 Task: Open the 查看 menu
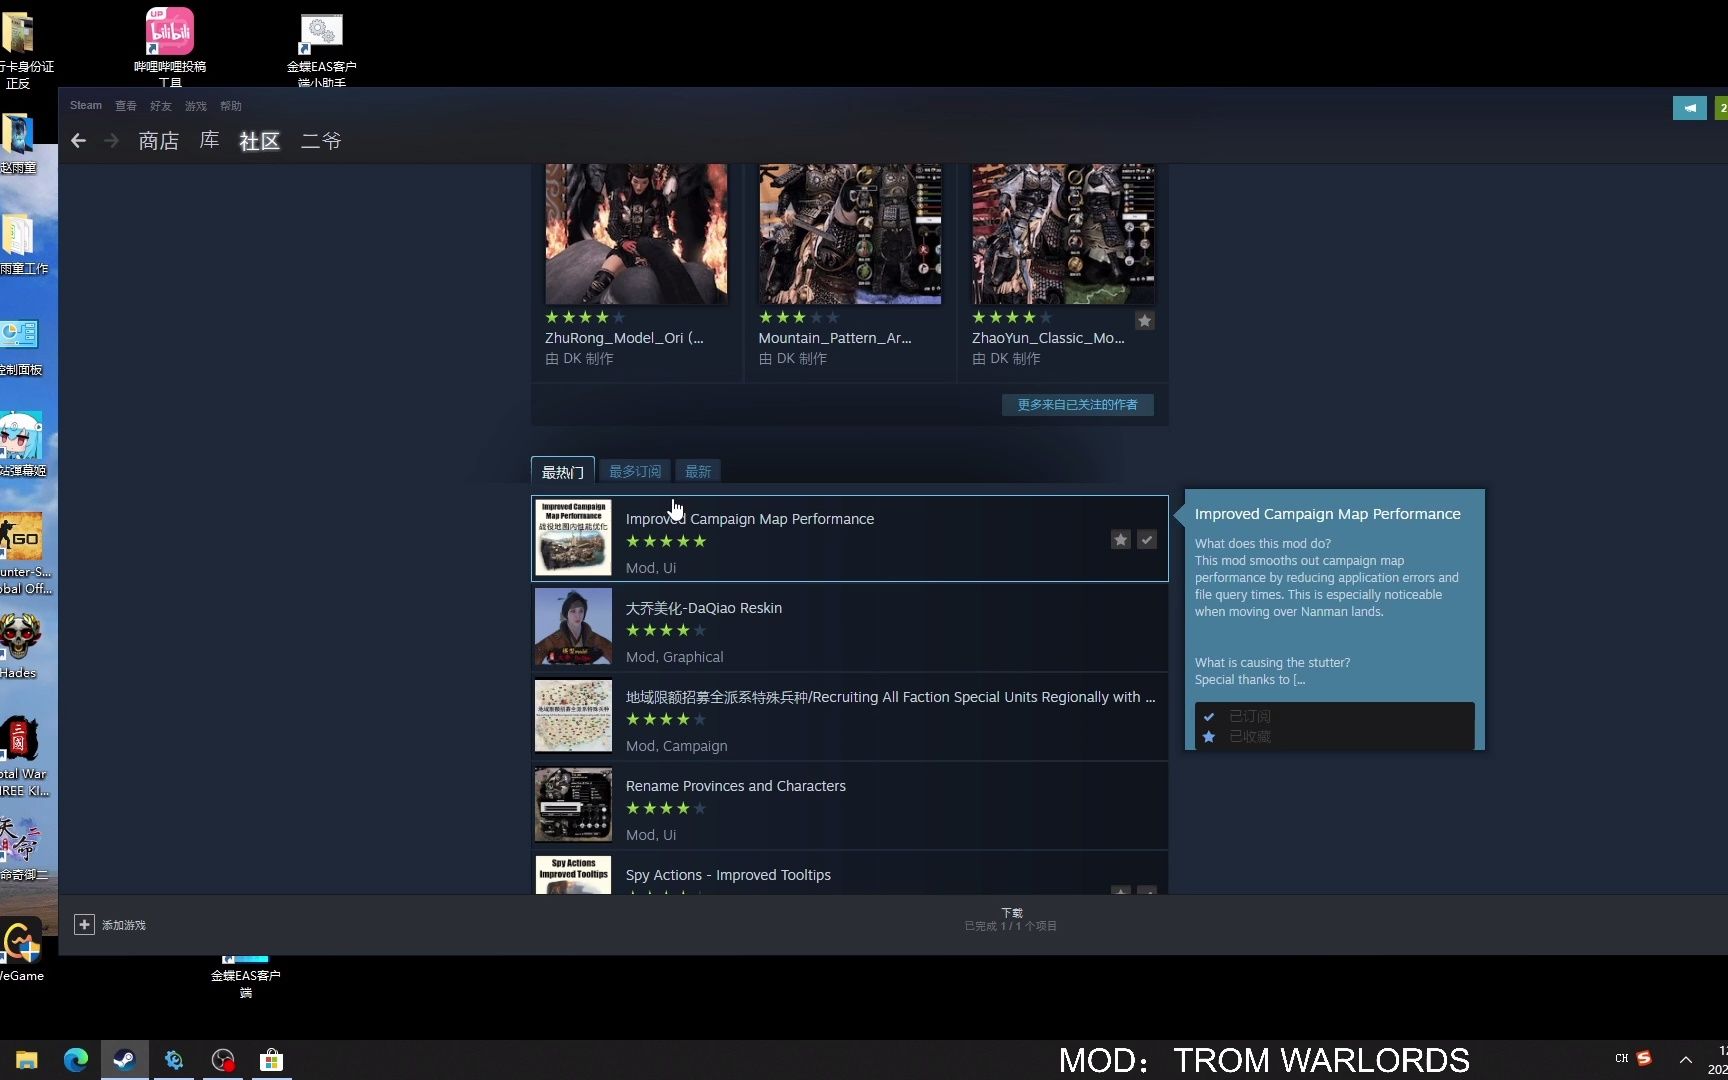(x=126, y=105)
